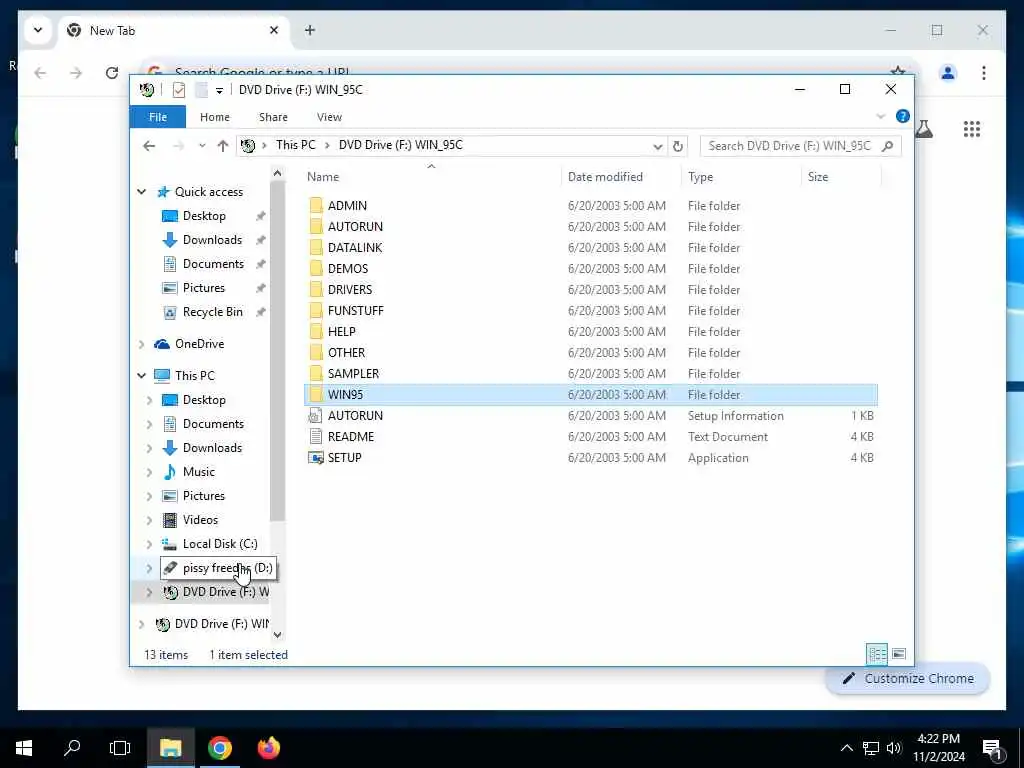1024x768 pixels.
Task: Select the AUTORUN setup information file icon
Action: (316, 415)
